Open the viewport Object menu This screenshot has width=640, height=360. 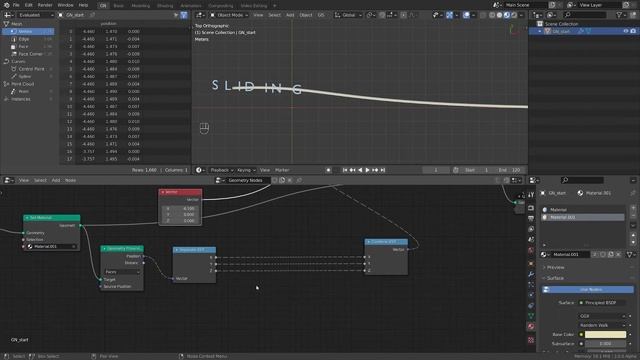tap(306, 15)
